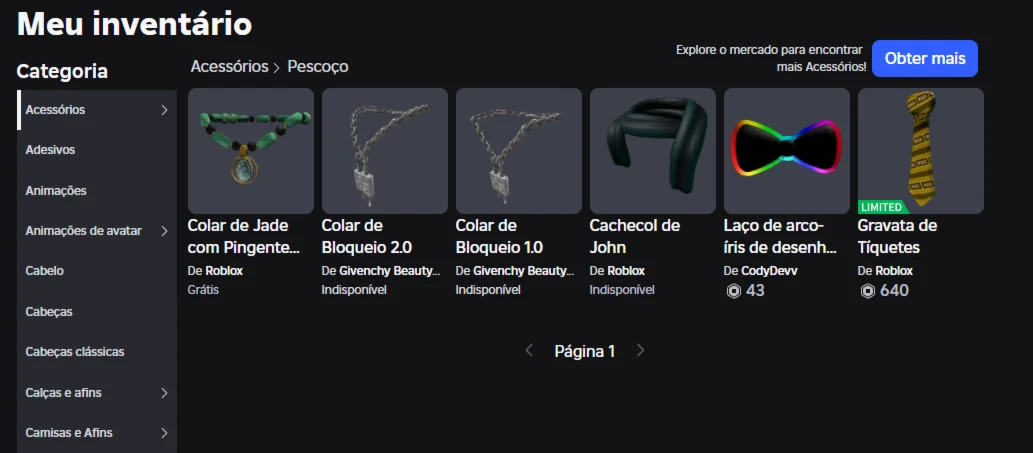Click the Robux icon next to 640
1033x453 pixels.
tap(868, 290)
